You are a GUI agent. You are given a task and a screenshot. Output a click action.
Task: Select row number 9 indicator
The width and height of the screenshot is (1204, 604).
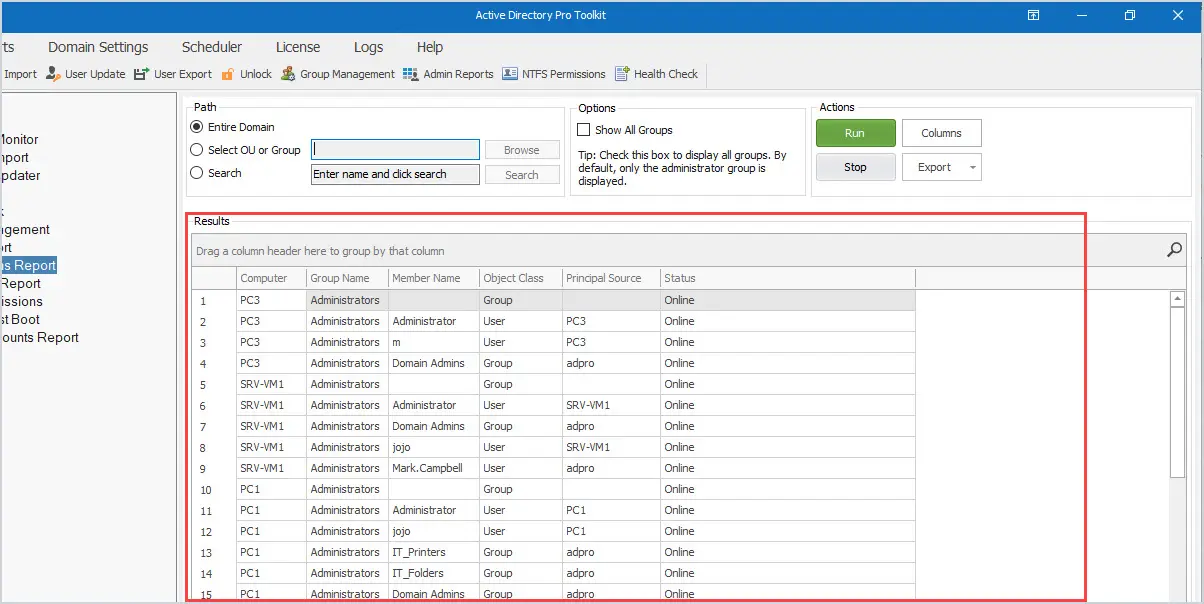click(214, 468)
